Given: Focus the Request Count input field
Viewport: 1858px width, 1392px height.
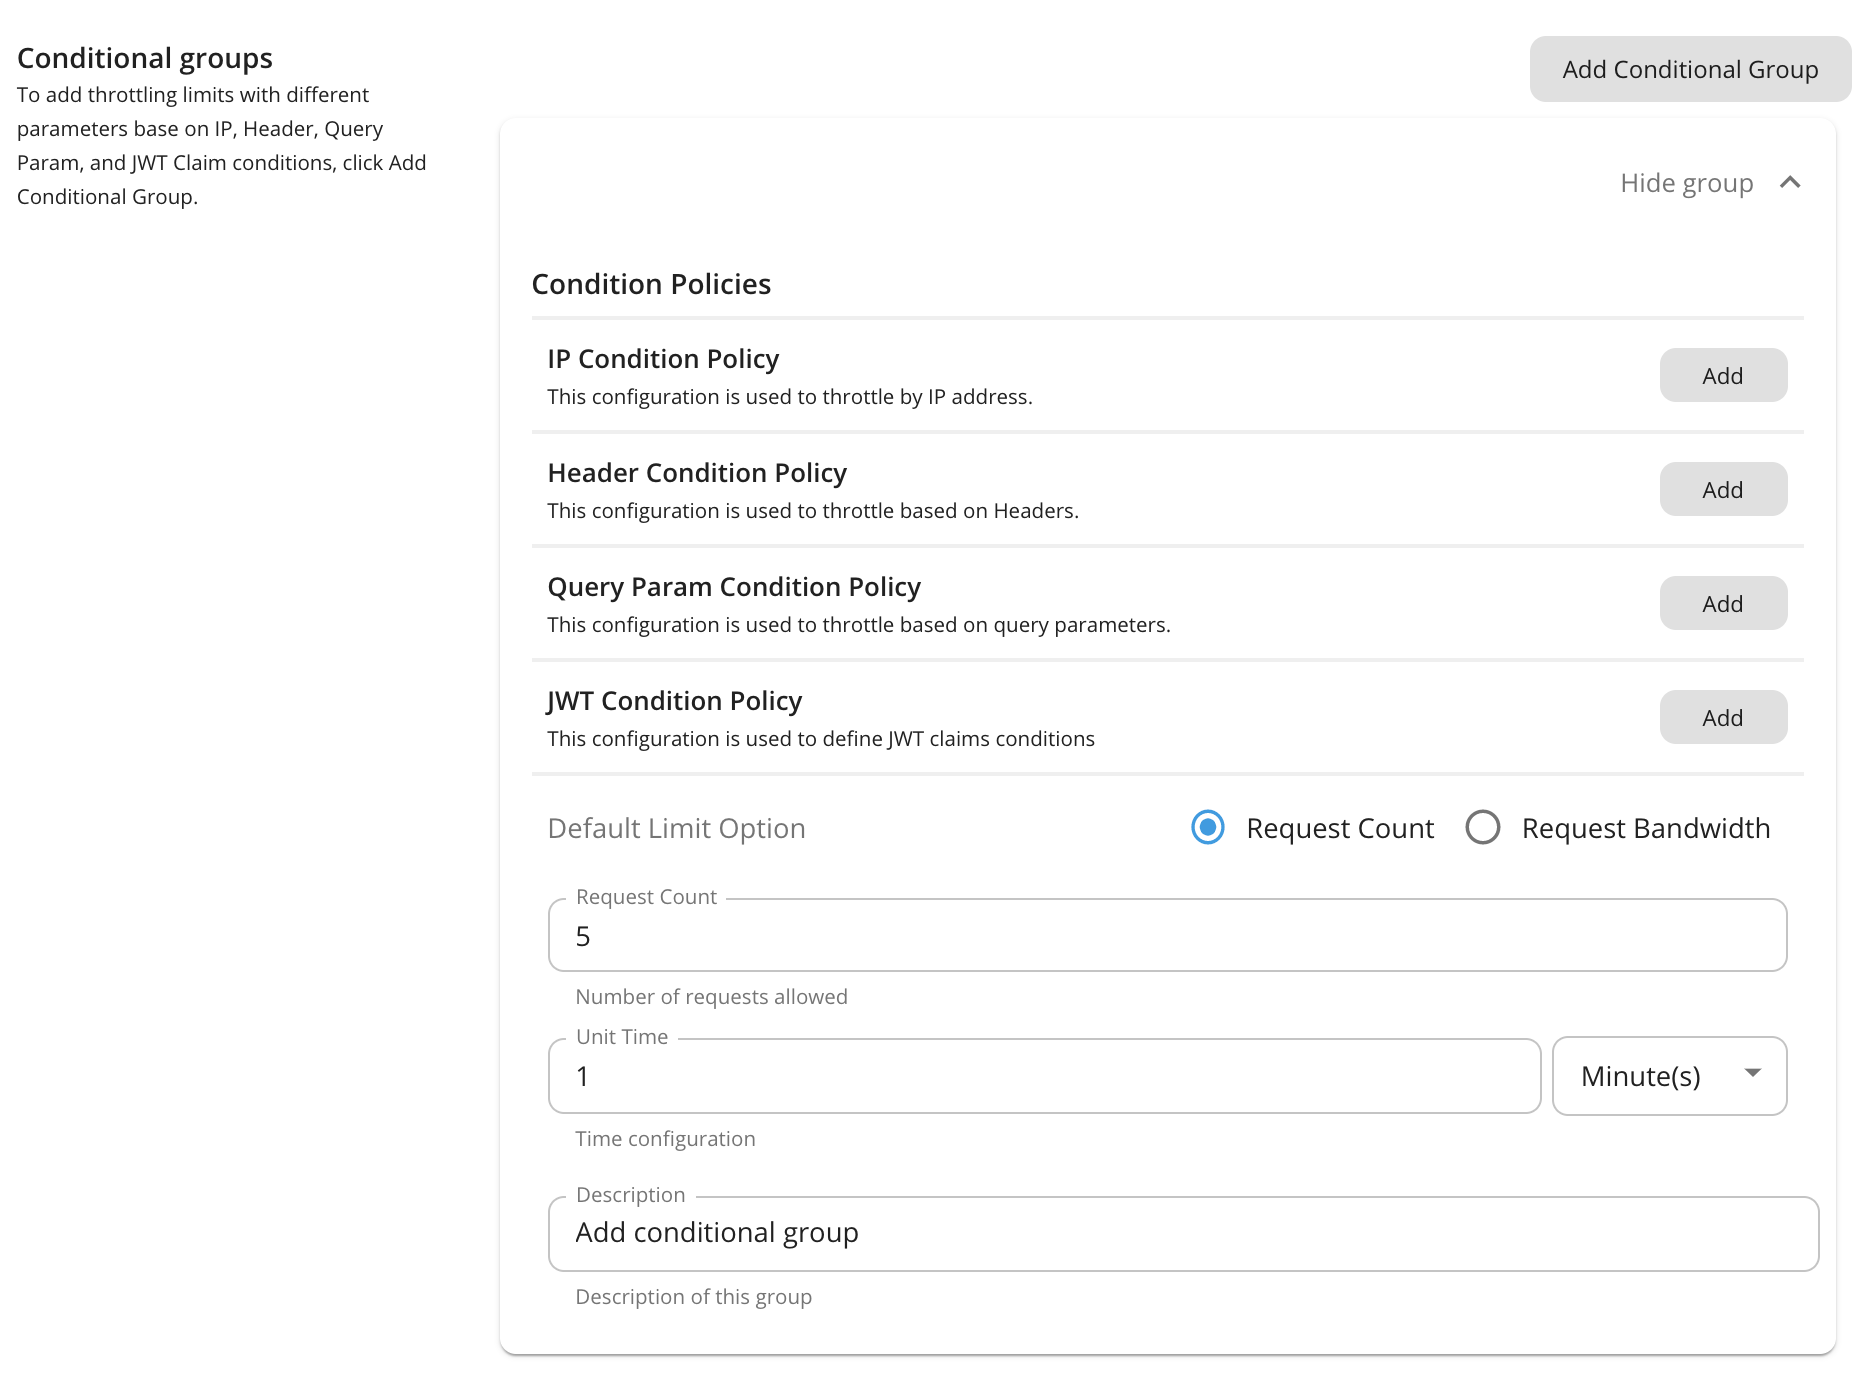Looking at the screenshot, I should click(1166, 936).
